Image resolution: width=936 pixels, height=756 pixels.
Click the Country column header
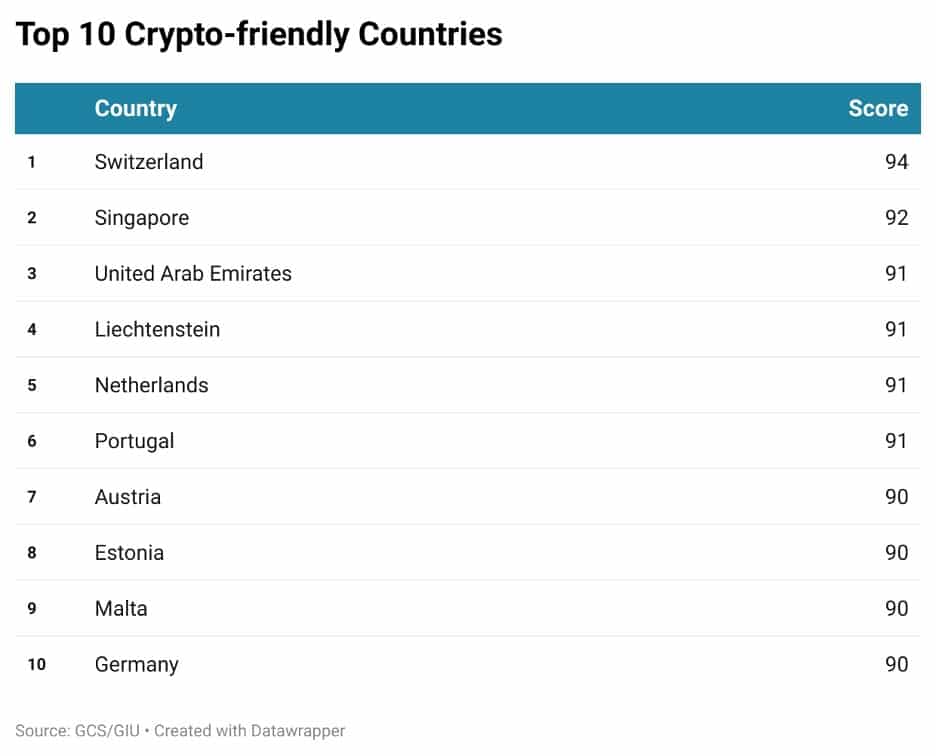click(136, 109)
